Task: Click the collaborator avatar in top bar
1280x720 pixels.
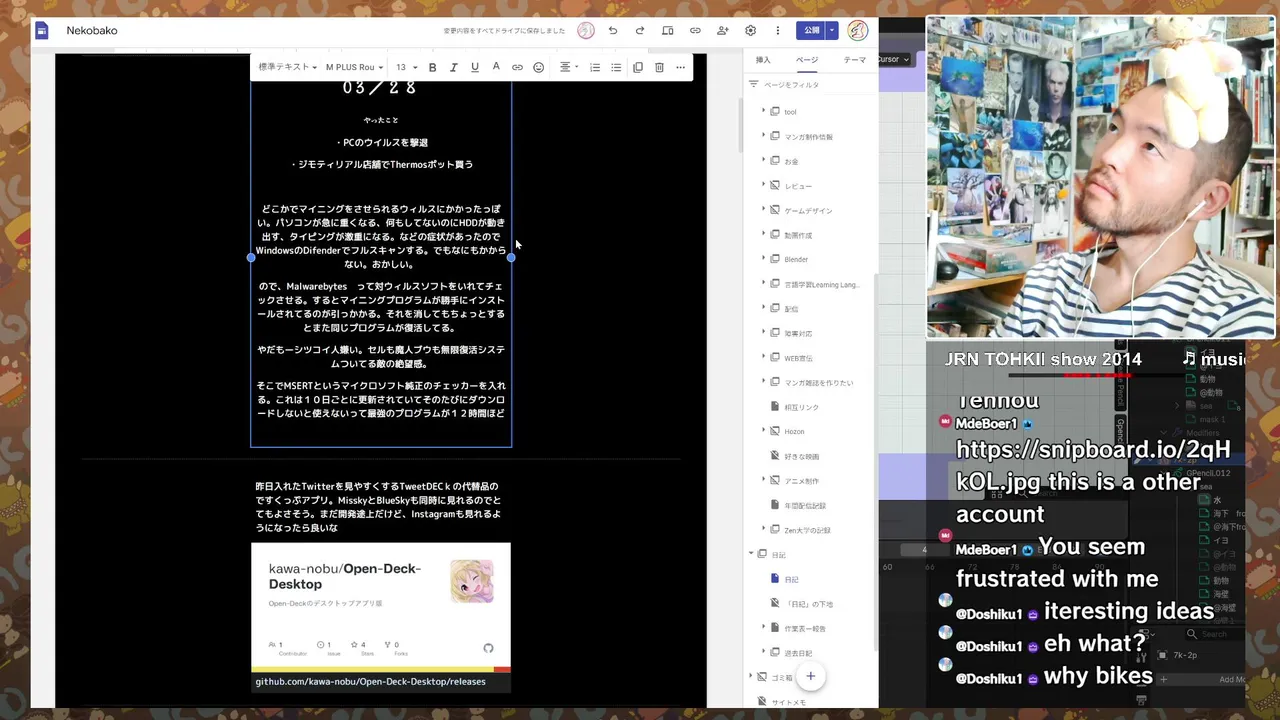Action: (x=586, y=30)
